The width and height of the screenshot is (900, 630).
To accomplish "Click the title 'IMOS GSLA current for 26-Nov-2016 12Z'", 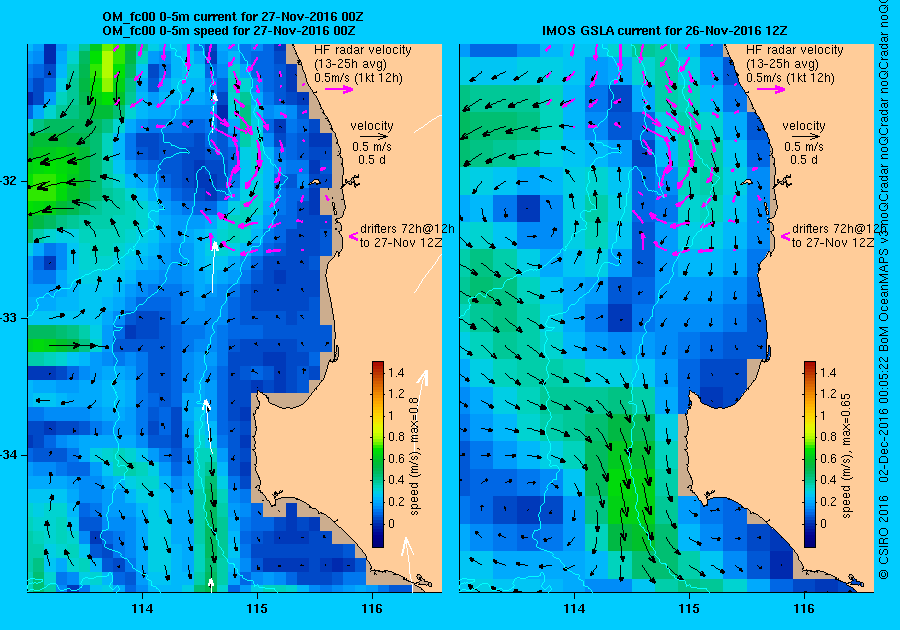I will pos(665,30).
